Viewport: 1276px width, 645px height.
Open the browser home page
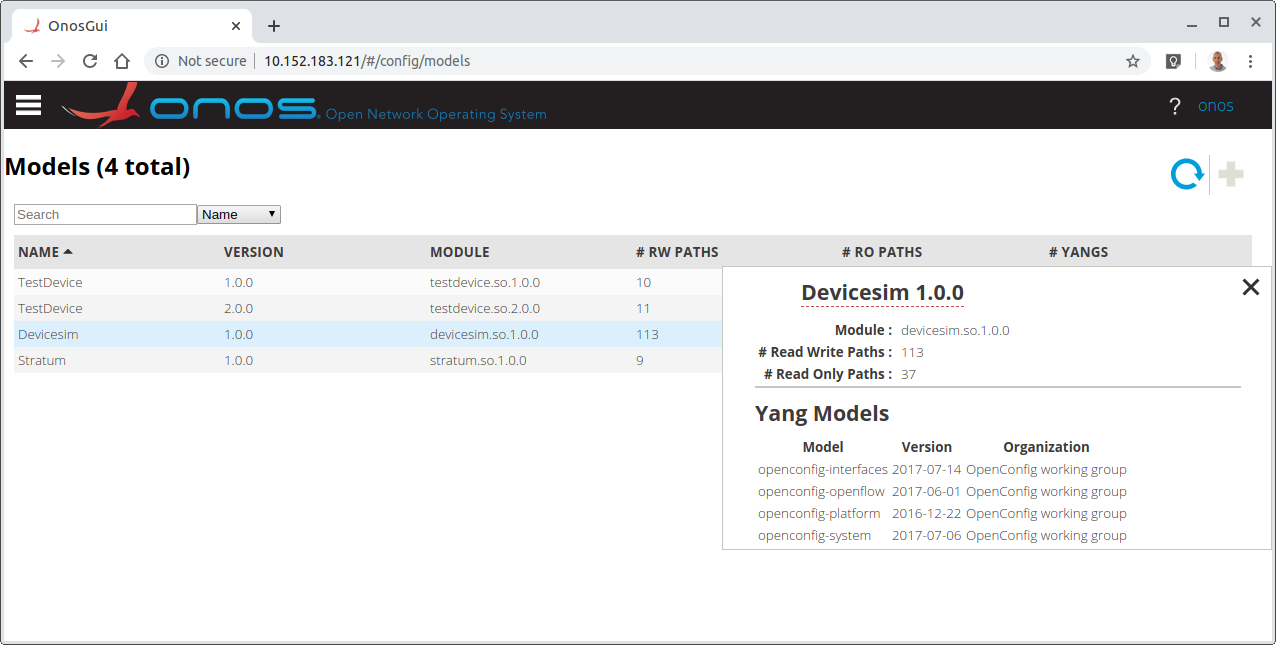(x=122, y=61)
